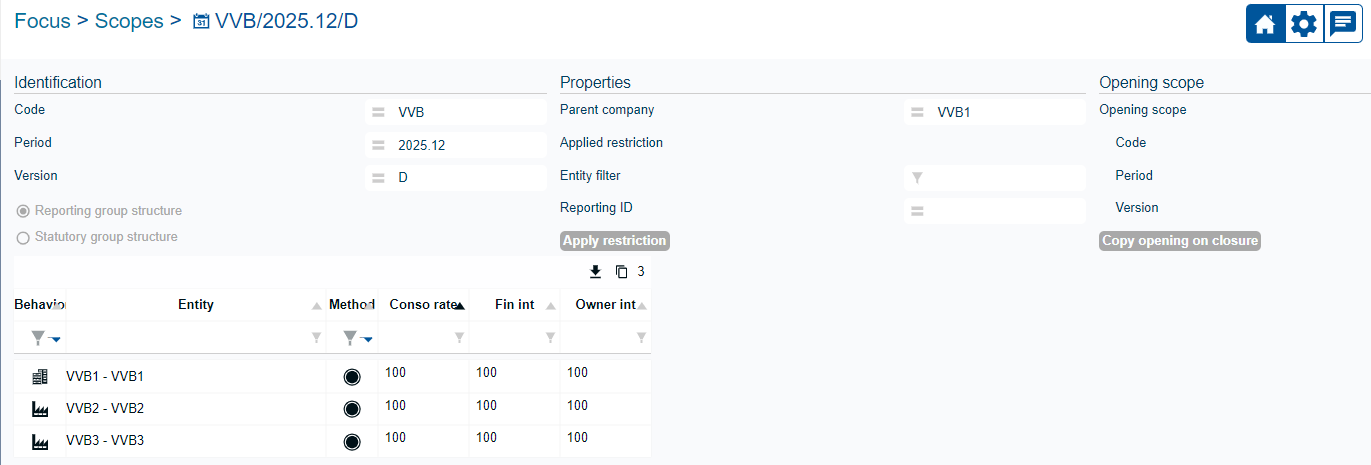Screen dimensions: 1371x465
Task: Click the VVB1 building entity icon
Action: tap(40, 377)
